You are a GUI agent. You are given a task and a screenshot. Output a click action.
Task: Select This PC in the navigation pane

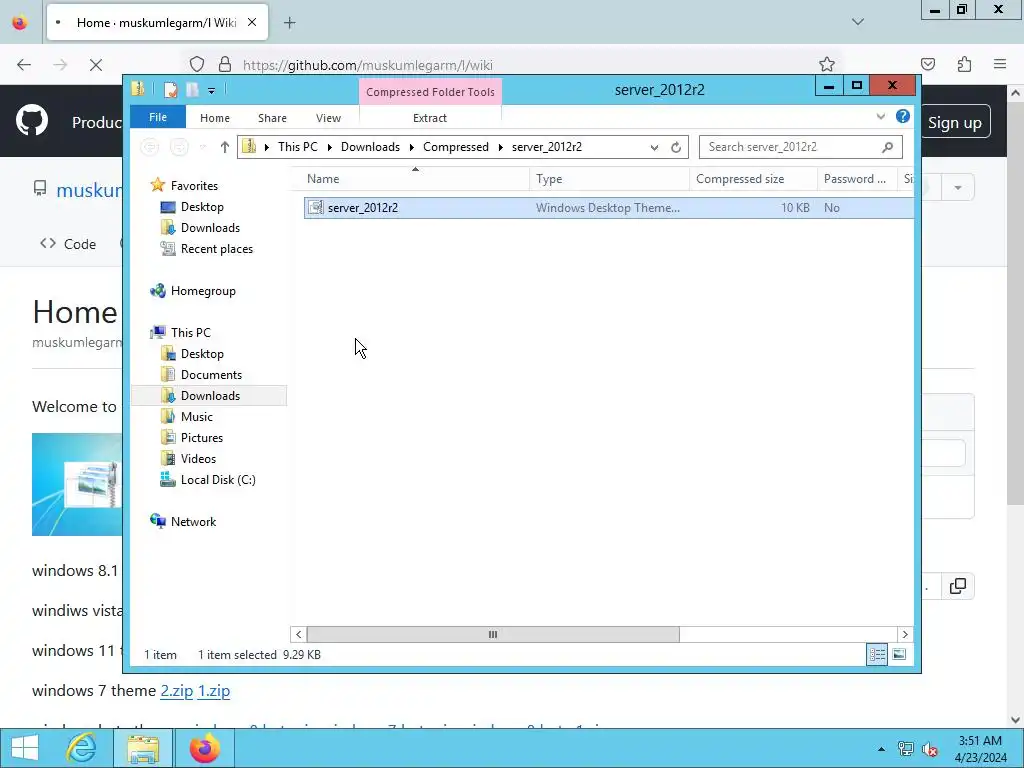point(191,332)
